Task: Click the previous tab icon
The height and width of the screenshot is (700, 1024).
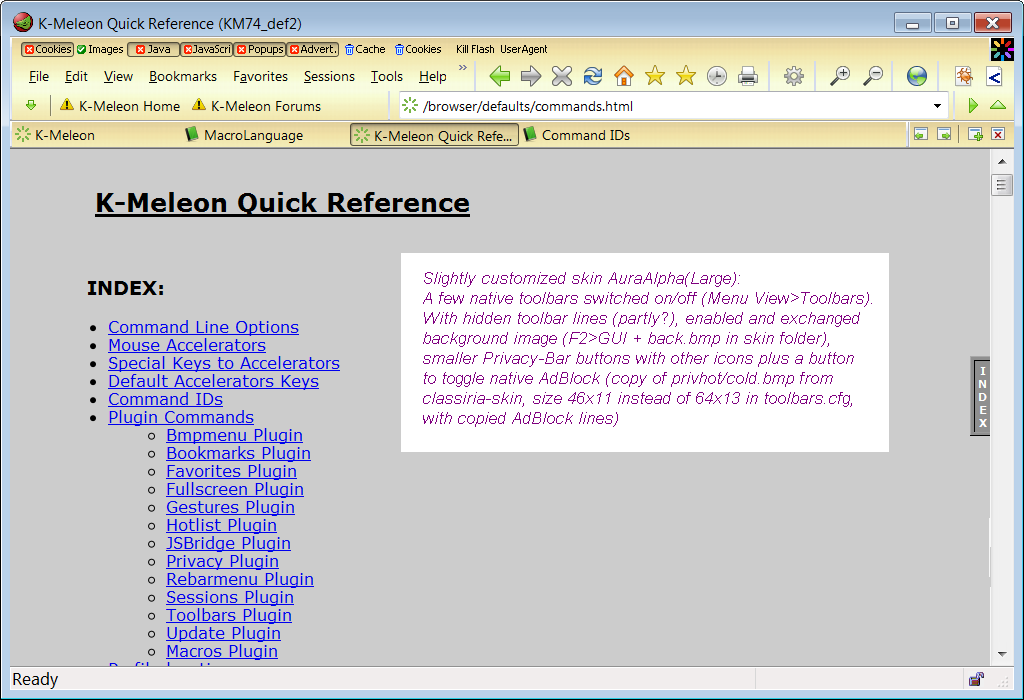Action: [921, 135]
